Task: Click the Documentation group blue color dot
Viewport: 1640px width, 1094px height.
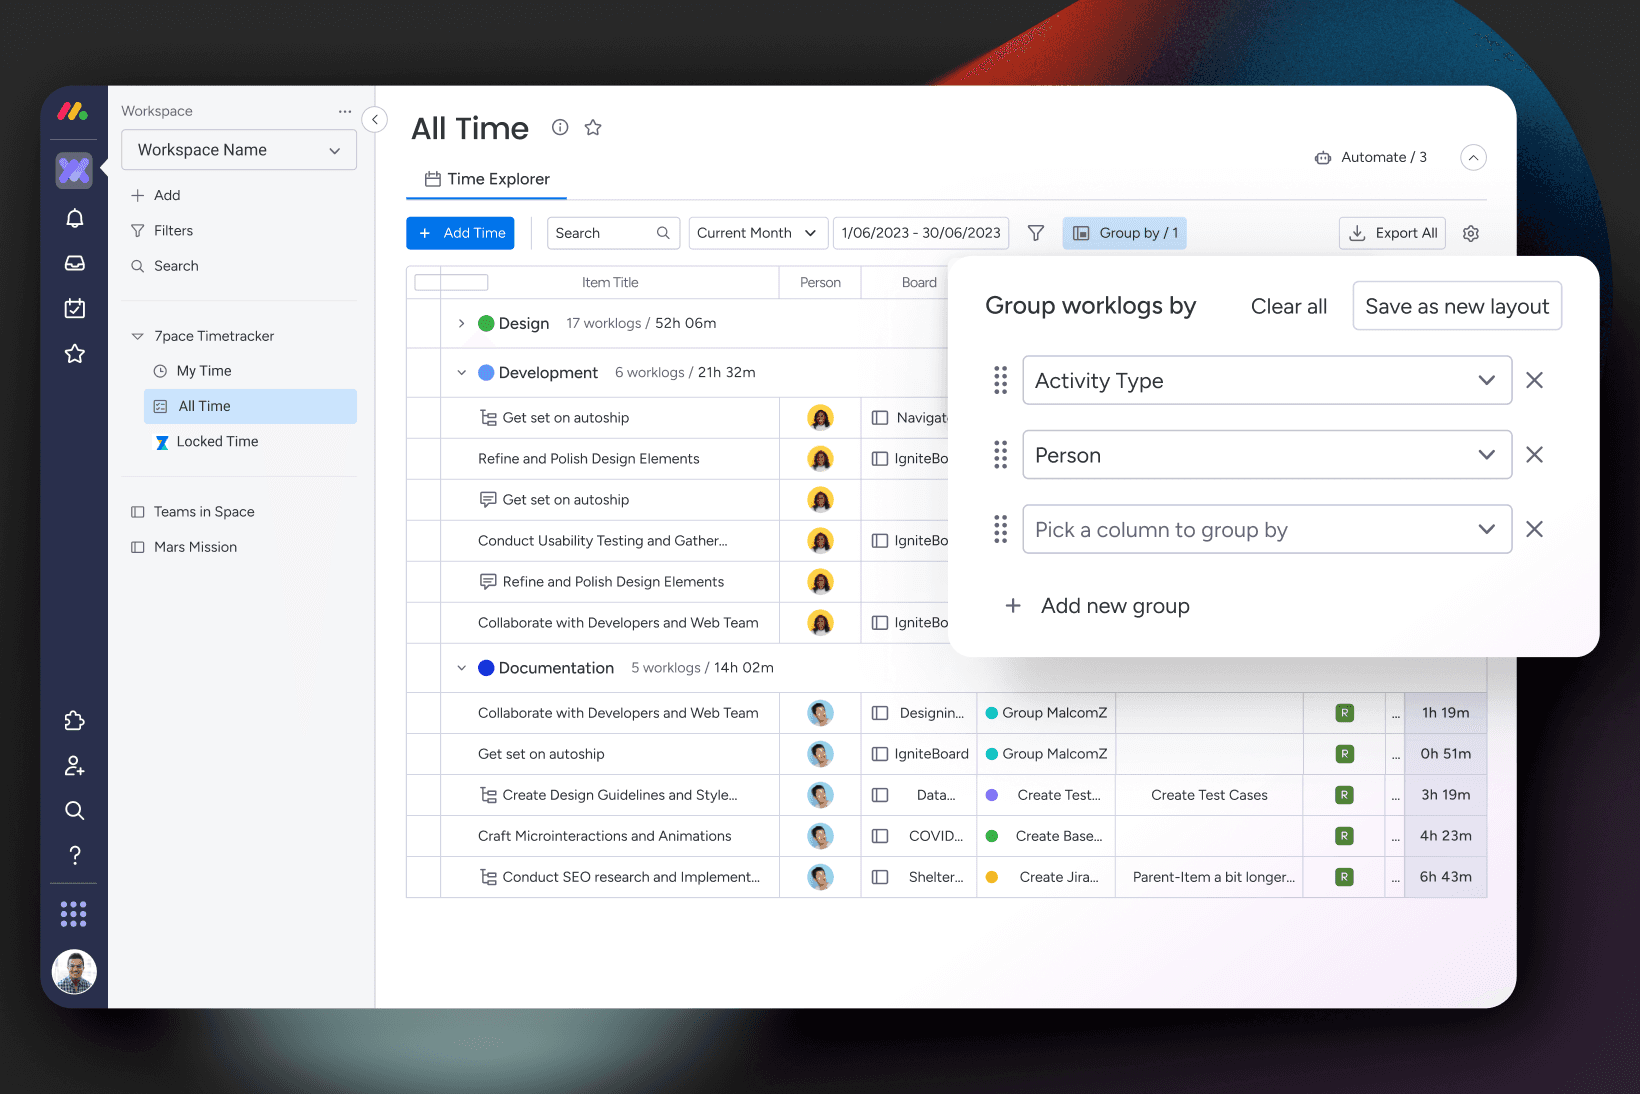Action: (486, 668)
